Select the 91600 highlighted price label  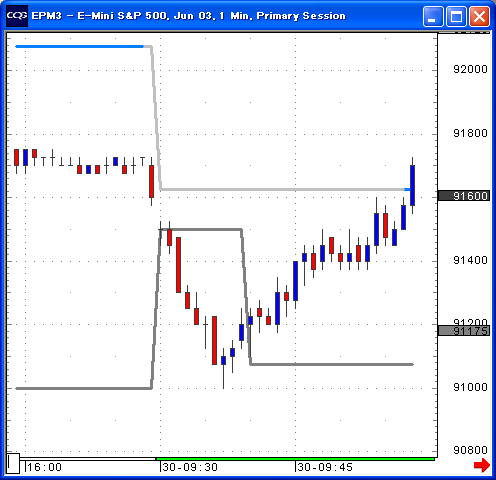464,196
